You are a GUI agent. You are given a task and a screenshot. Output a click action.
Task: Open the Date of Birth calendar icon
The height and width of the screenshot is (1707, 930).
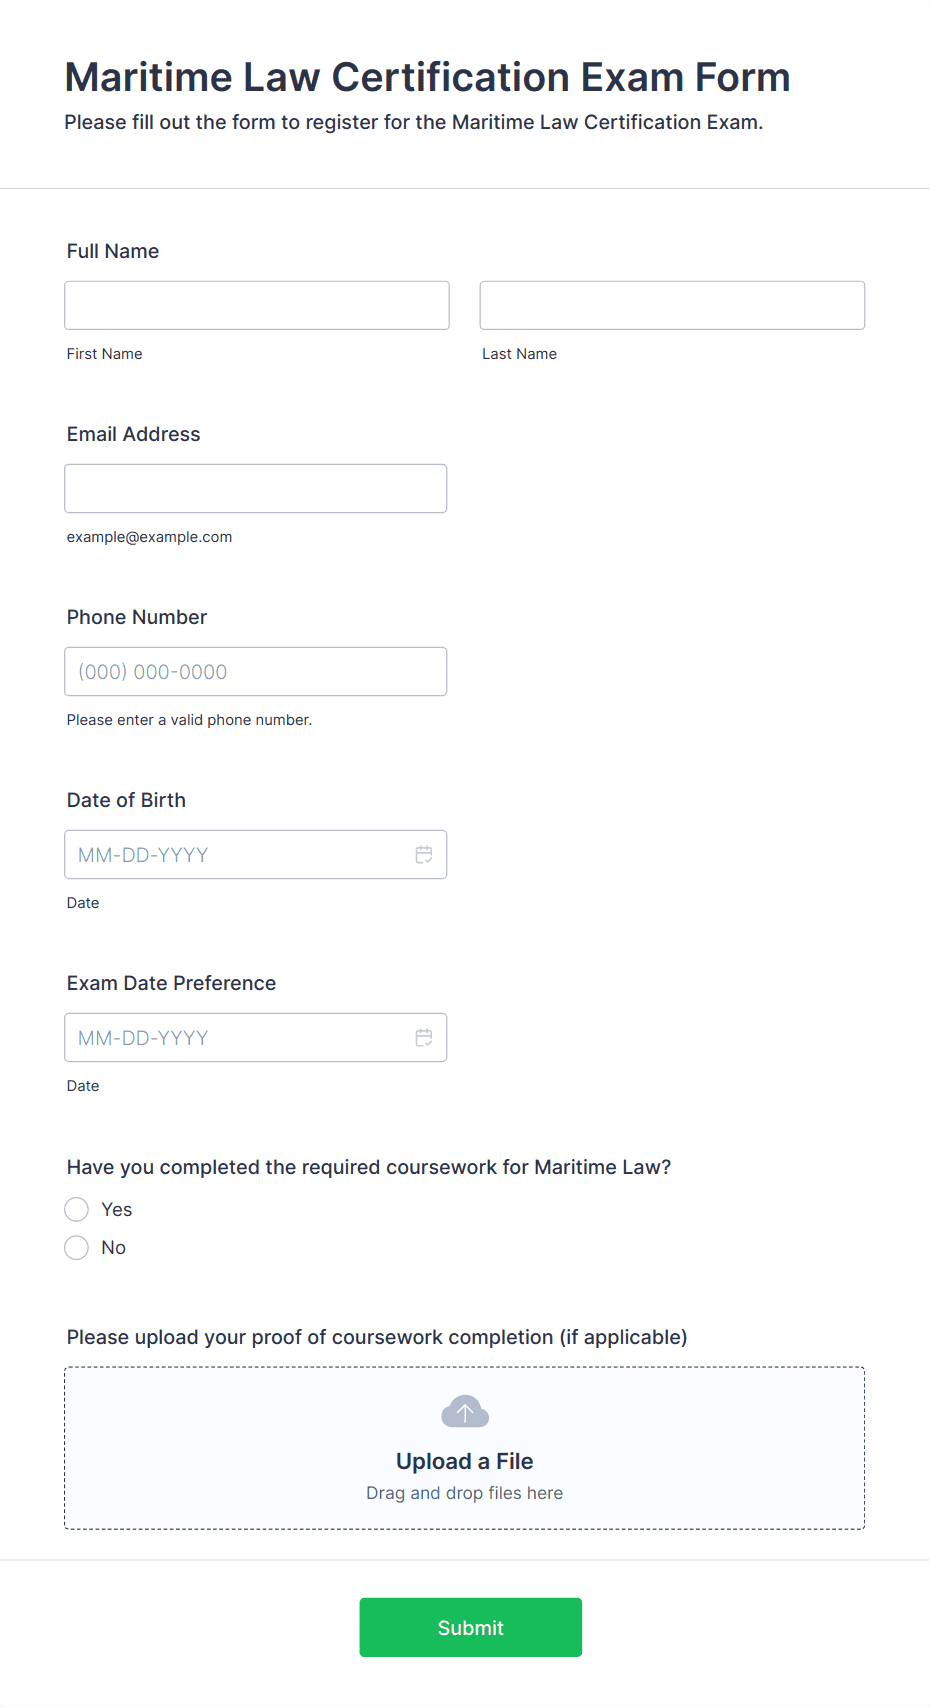click(424, 855)
